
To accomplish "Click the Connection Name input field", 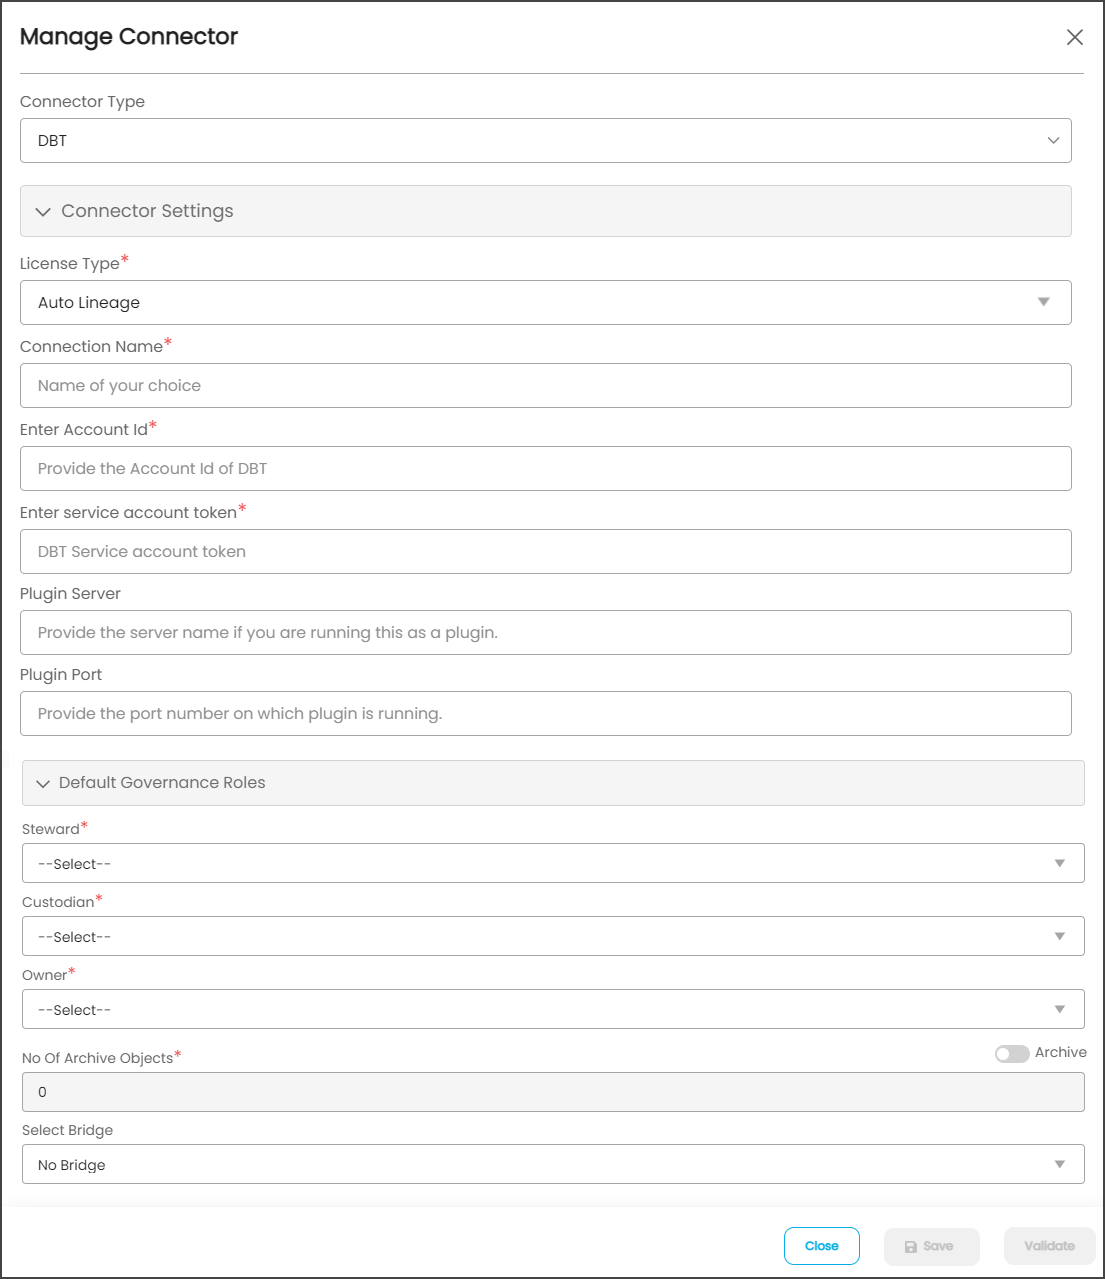I will coord(545,386).
